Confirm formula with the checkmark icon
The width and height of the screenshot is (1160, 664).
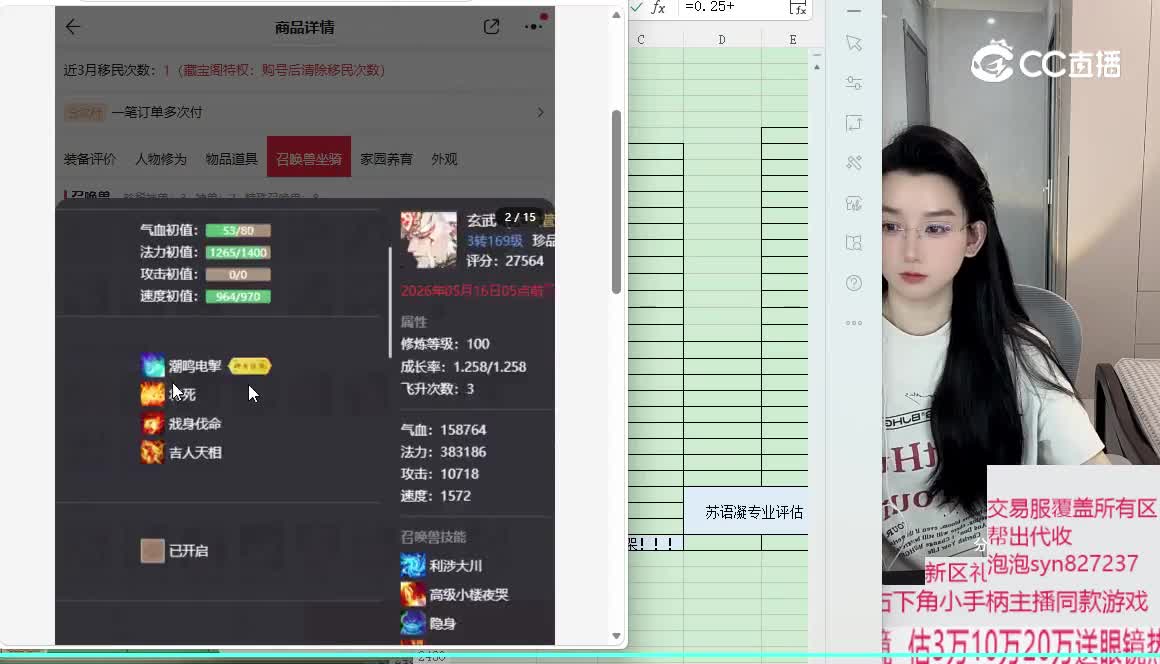pos(636,7)
